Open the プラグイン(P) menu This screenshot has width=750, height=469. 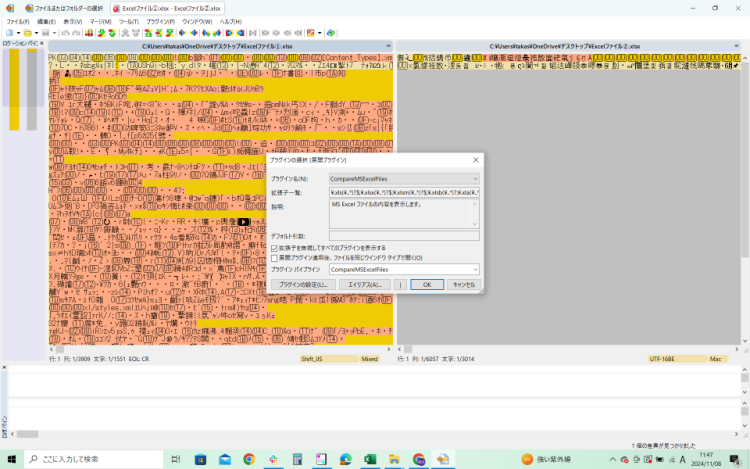(x=159, y=20)
